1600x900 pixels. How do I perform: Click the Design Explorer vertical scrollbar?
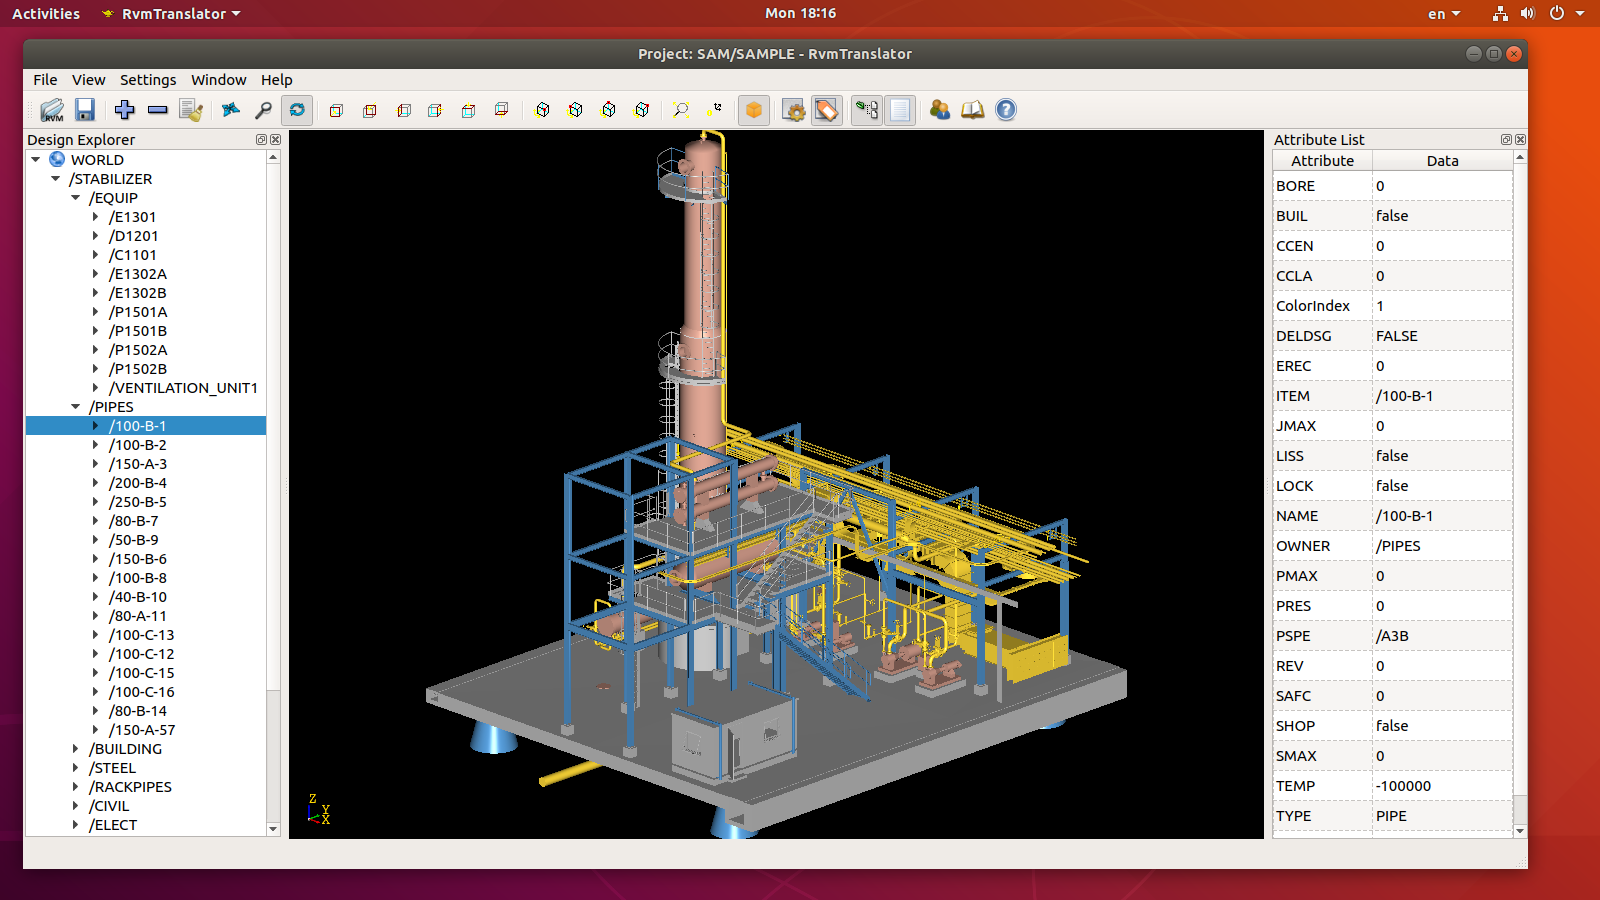273,420
